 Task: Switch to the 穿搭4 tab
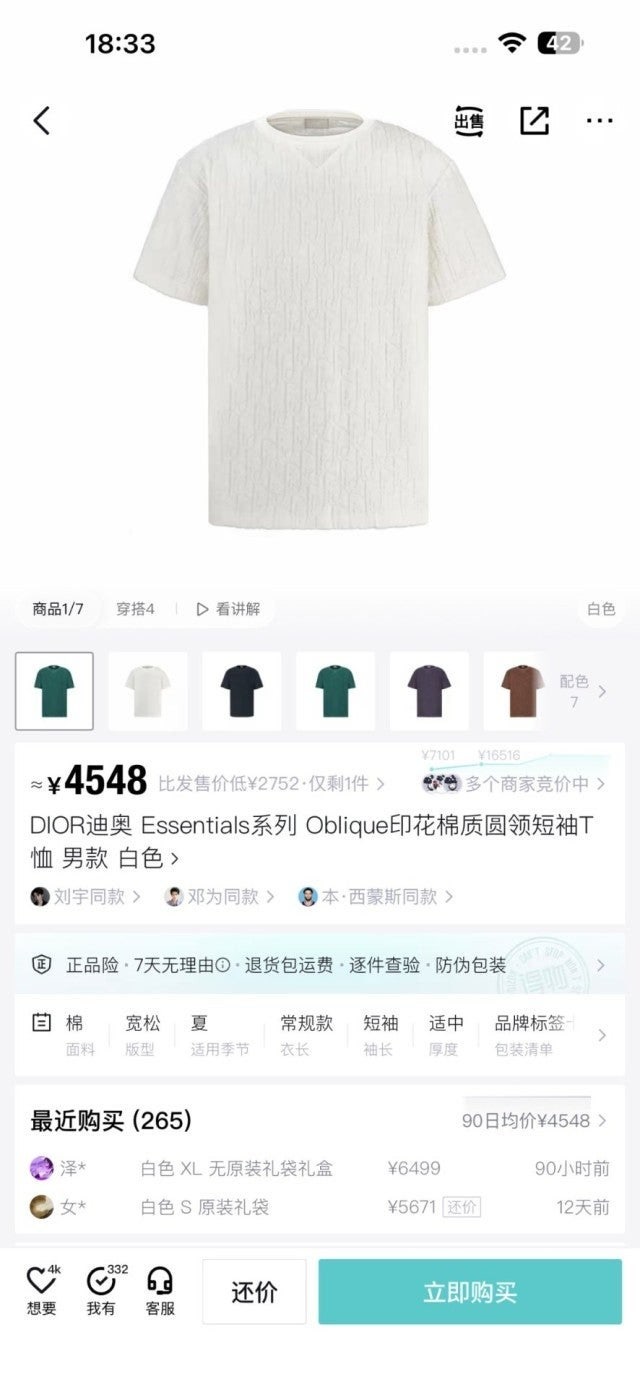point(135,609)
